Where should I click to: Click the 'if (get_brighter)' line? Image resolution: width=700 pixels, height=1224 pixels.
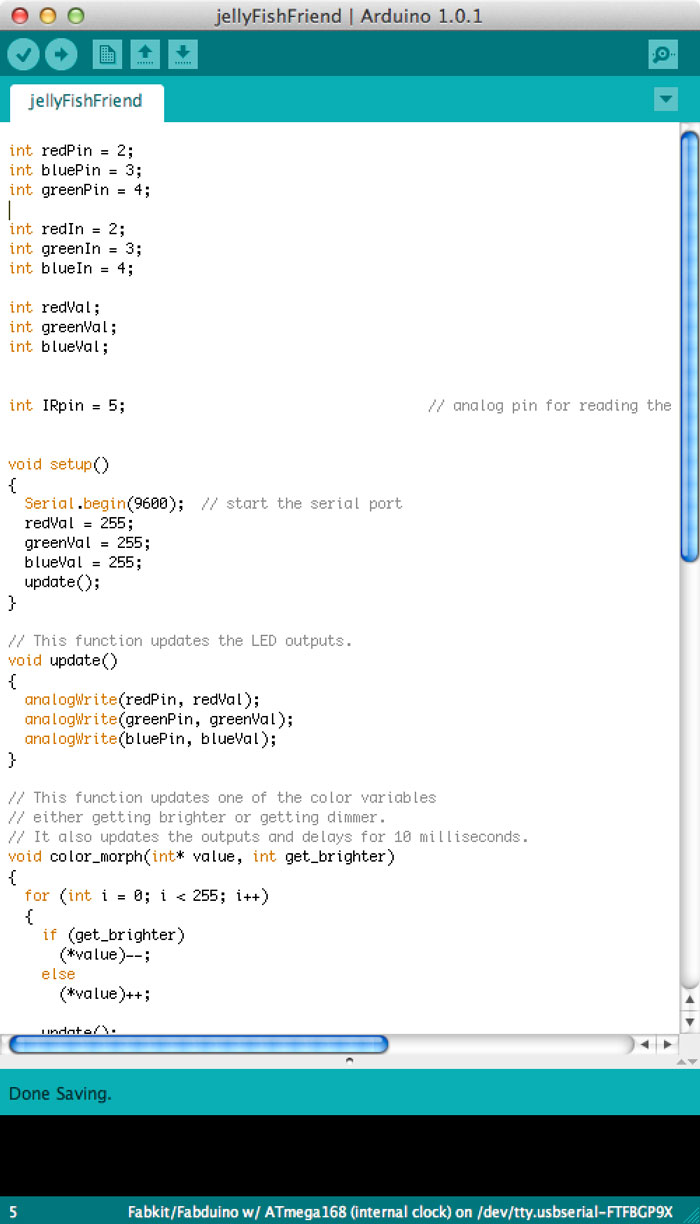[113, 935]
